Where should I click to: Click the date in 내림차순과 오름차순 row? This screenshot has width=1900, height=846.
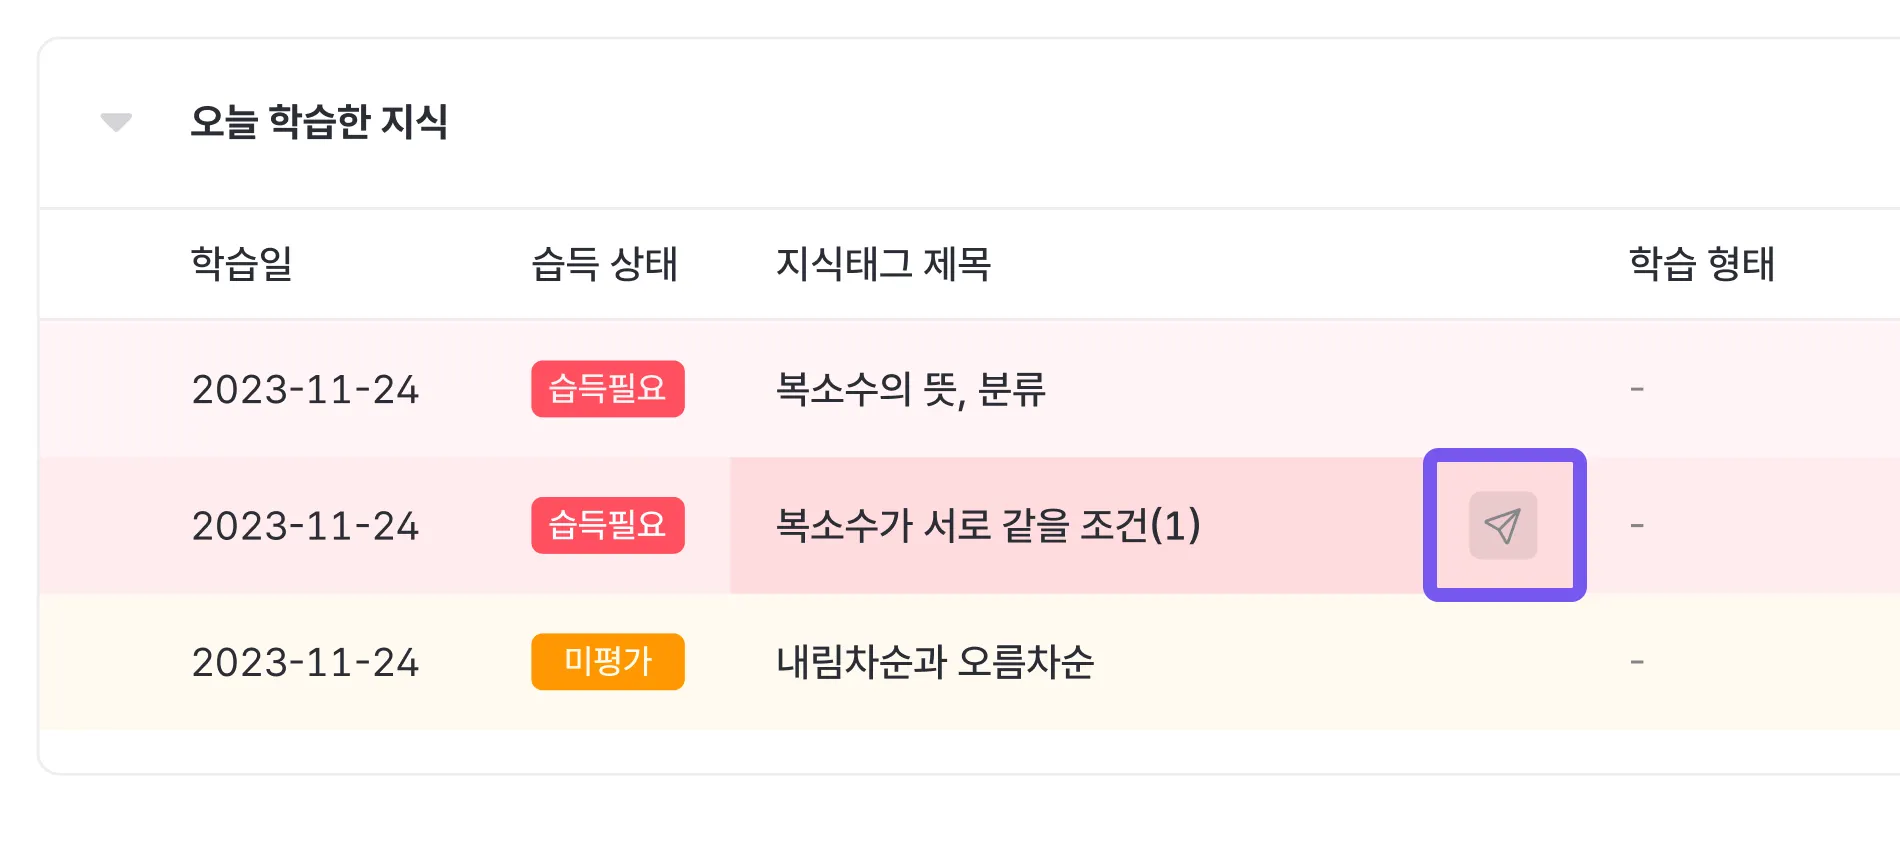point(305,662)
